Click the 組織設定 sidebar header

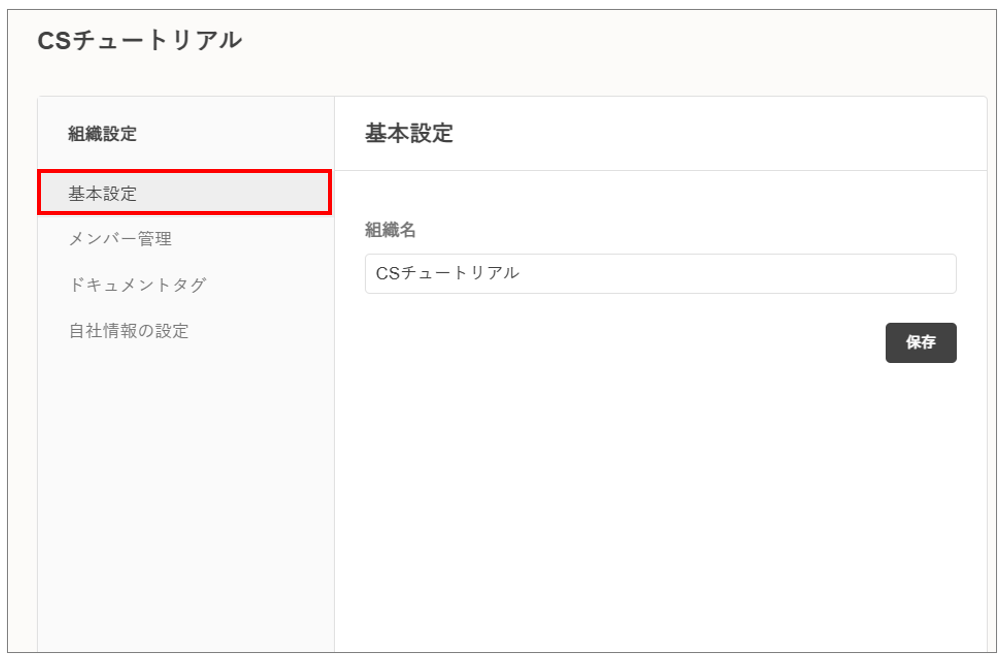pyautogui.click(x=102, y=133)
